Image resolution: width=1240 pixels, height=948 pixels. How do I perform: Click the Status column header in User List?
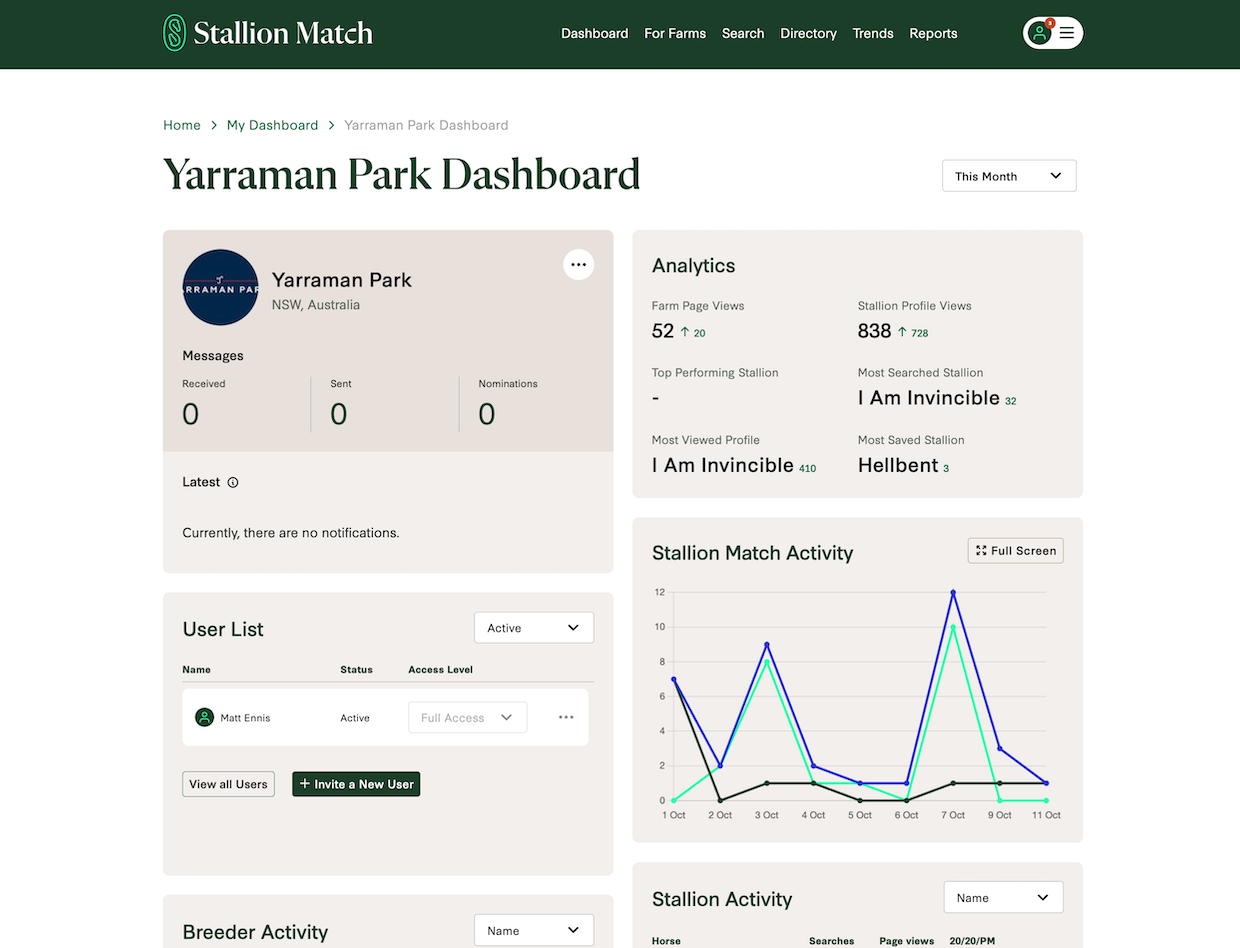[x=356, y=670]
